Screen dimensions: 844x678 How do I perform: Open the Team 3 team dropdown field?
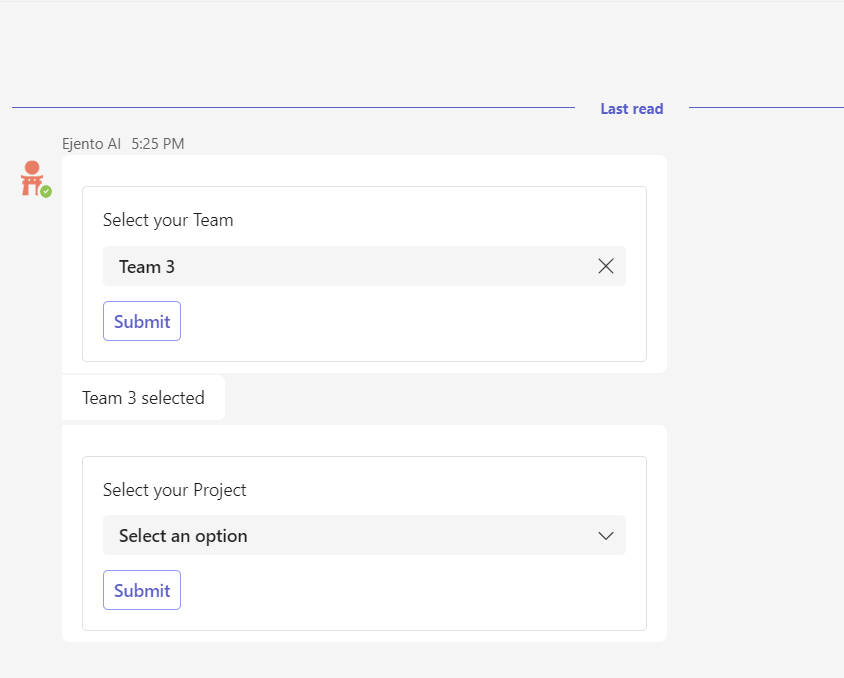point(350,266)
